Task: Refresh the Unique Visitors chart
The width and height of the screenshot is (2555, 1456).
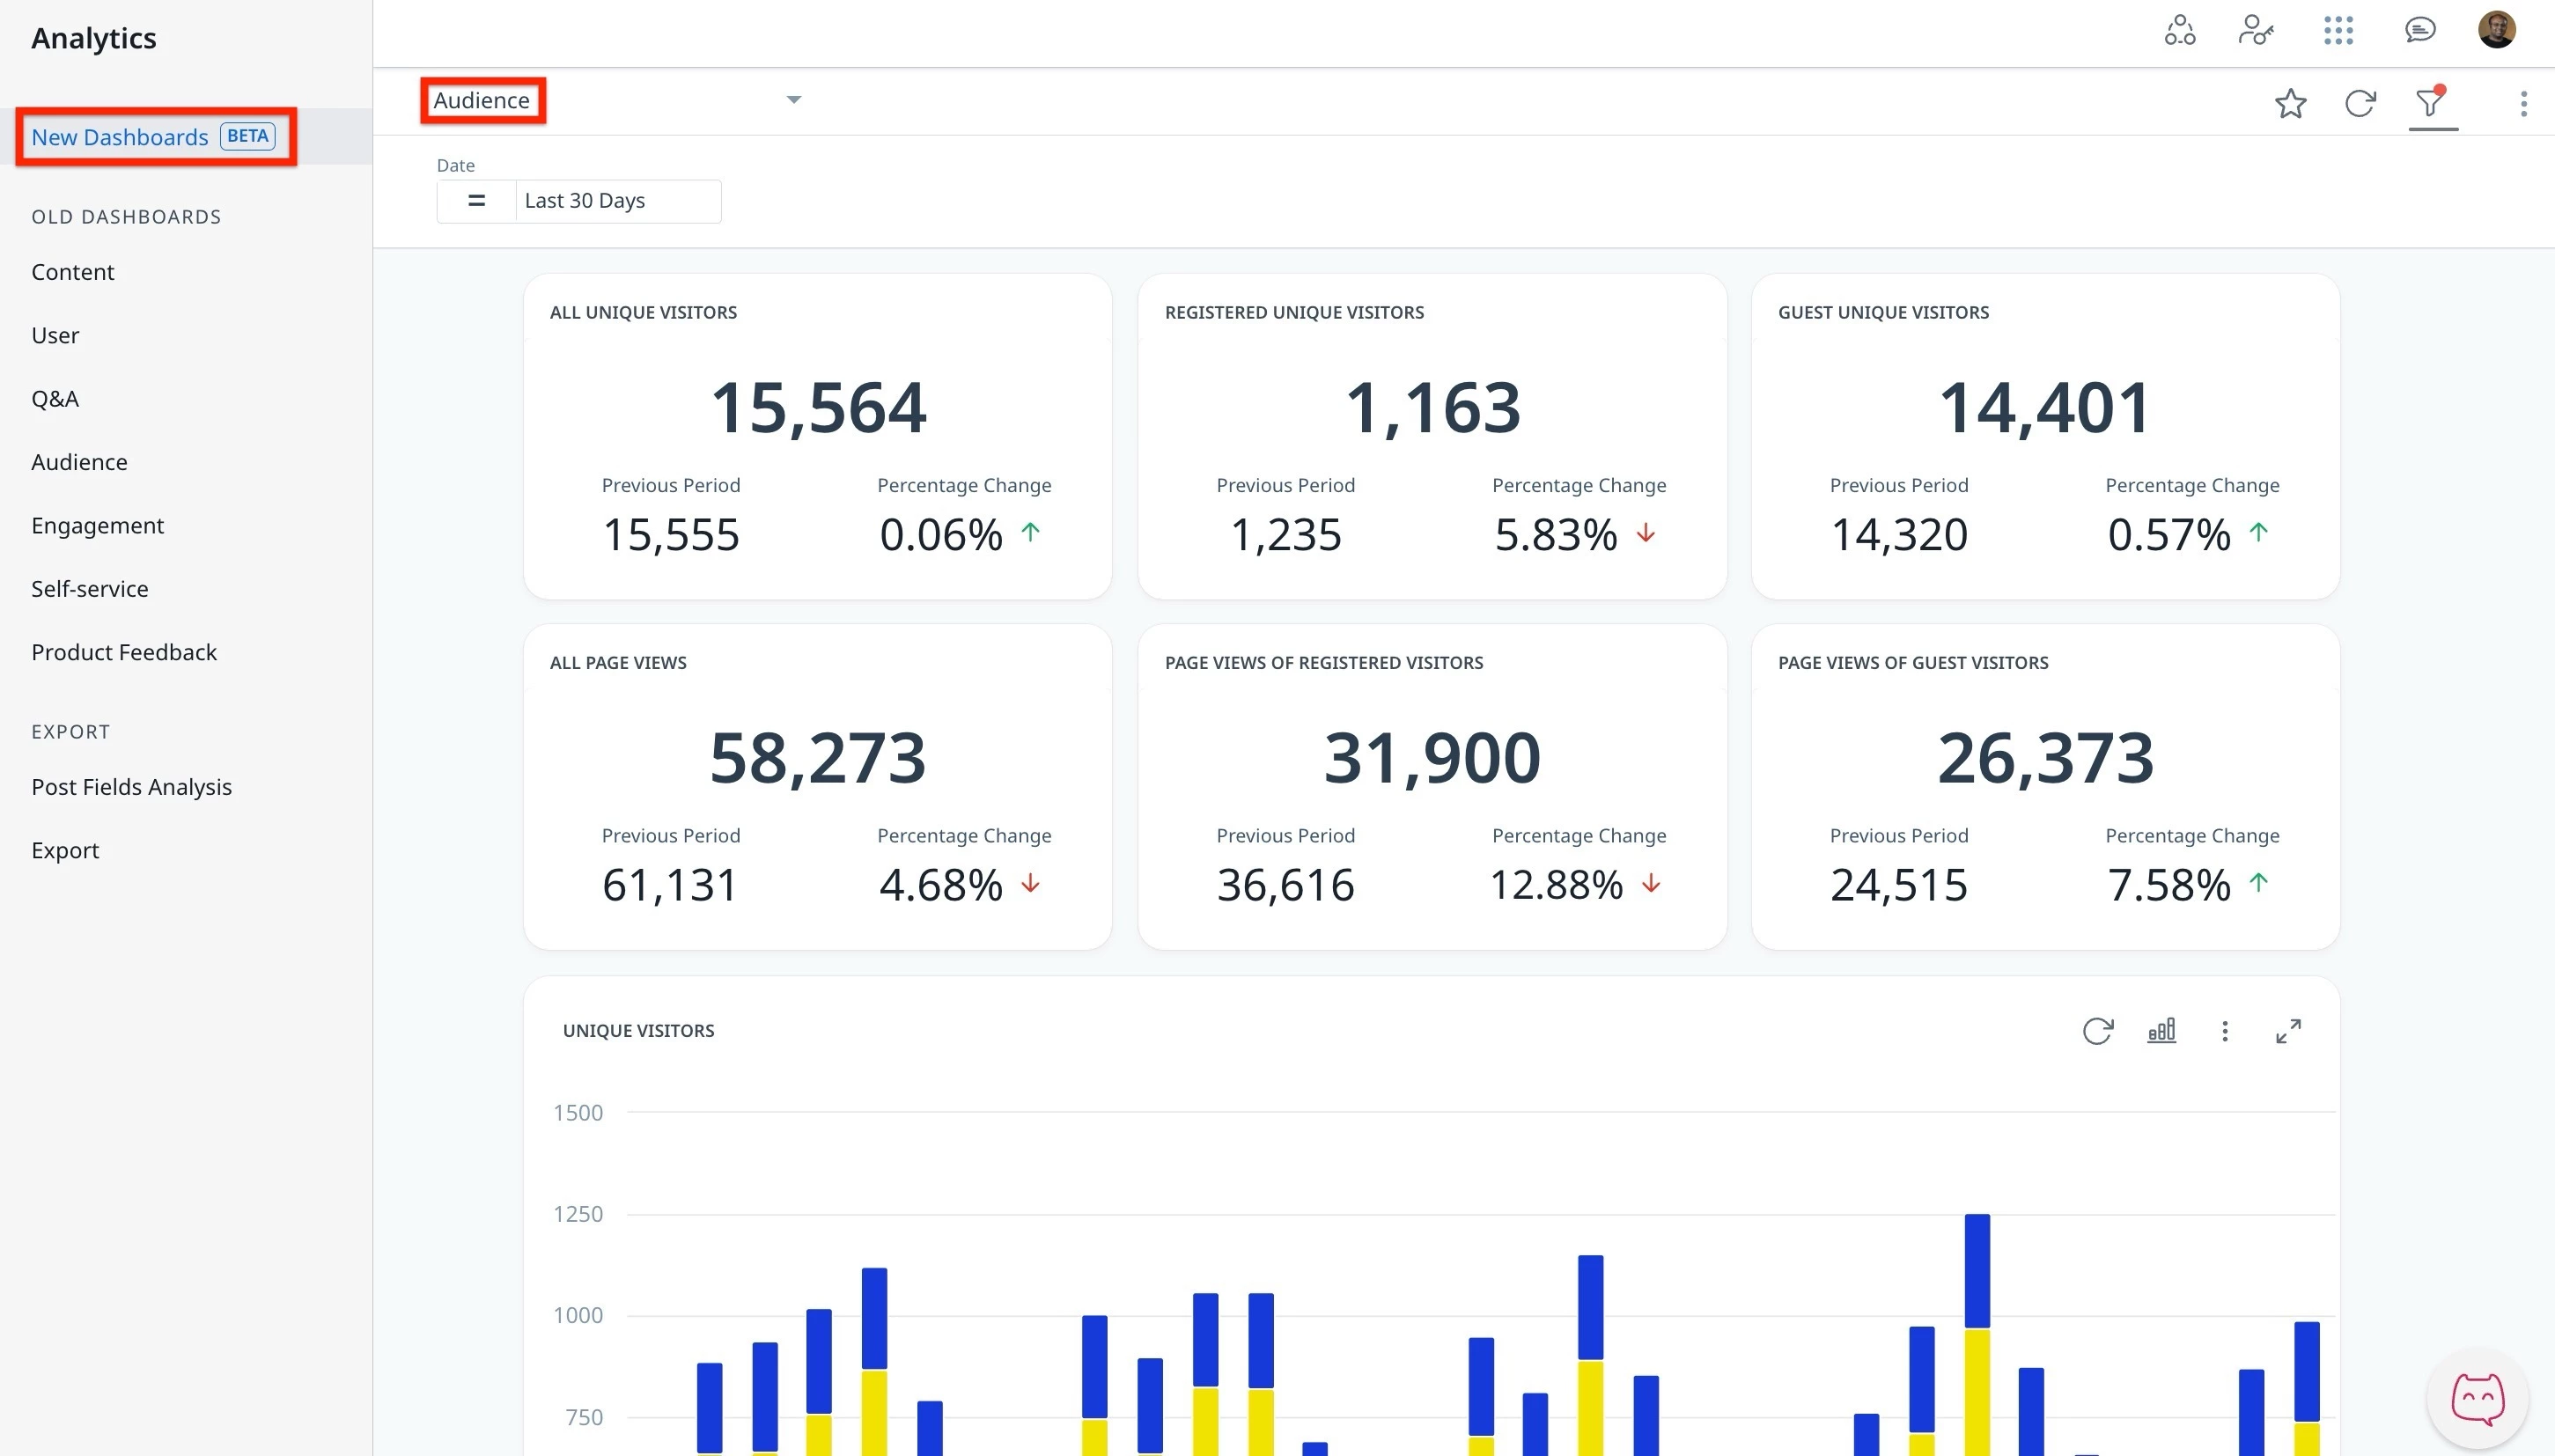Action: [2097, 1030]
